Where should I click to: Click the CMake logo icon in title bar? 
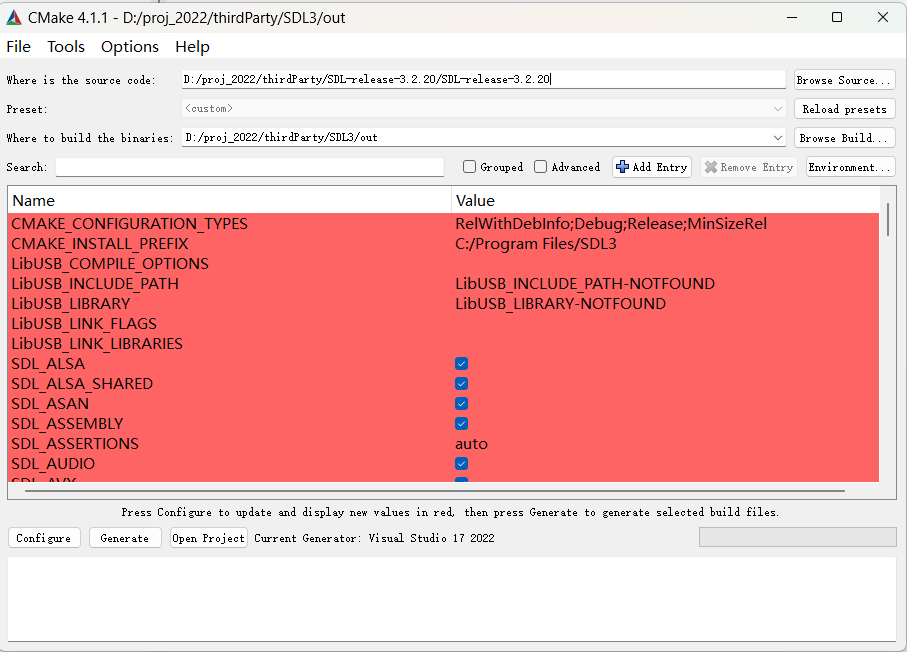14,18
